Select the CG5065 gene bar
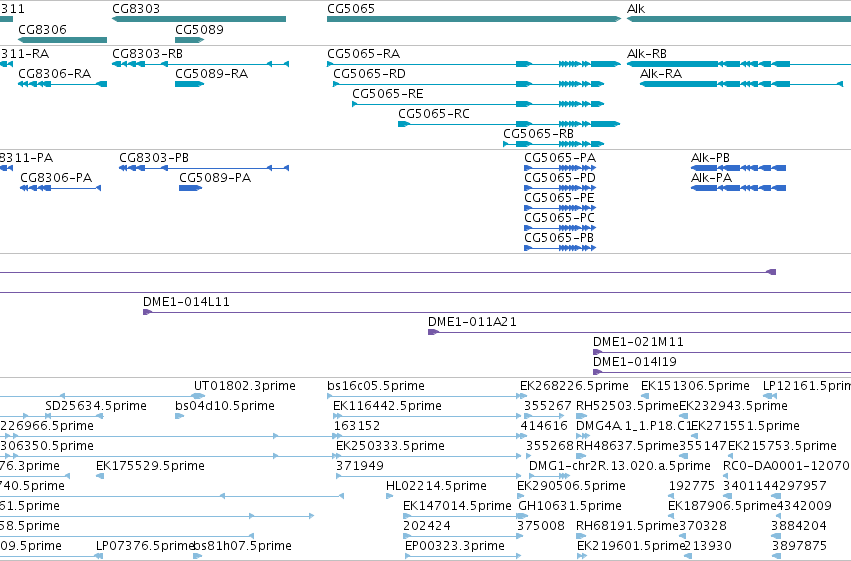Image resolution: width=851 pixels, height=561 pixels. tap(474, 19)
